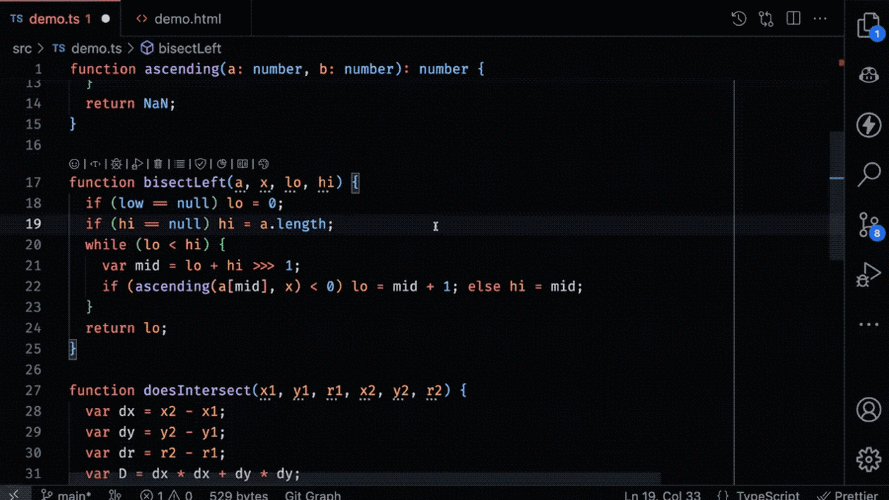Screen dimensions: 889x500
Task: Click the side-by-side panels code lens icon
Action: click(243, 164)
